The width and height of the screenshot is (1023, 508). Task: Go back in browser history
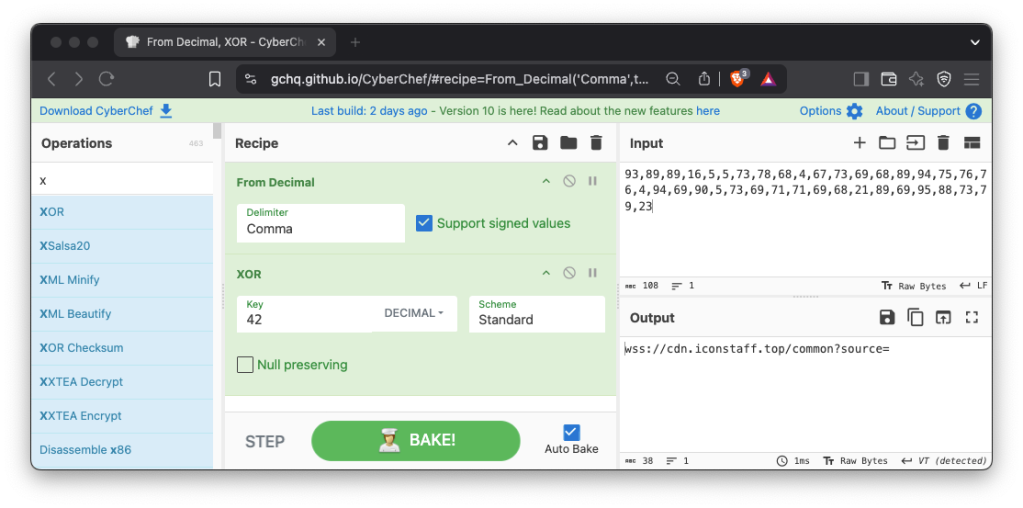[x=52, y=80]
